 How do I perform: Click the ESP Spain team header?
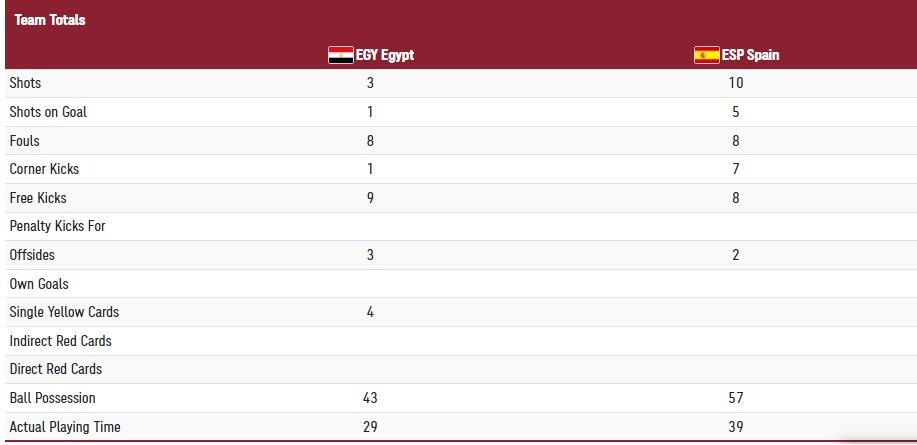tap(750, 55)
